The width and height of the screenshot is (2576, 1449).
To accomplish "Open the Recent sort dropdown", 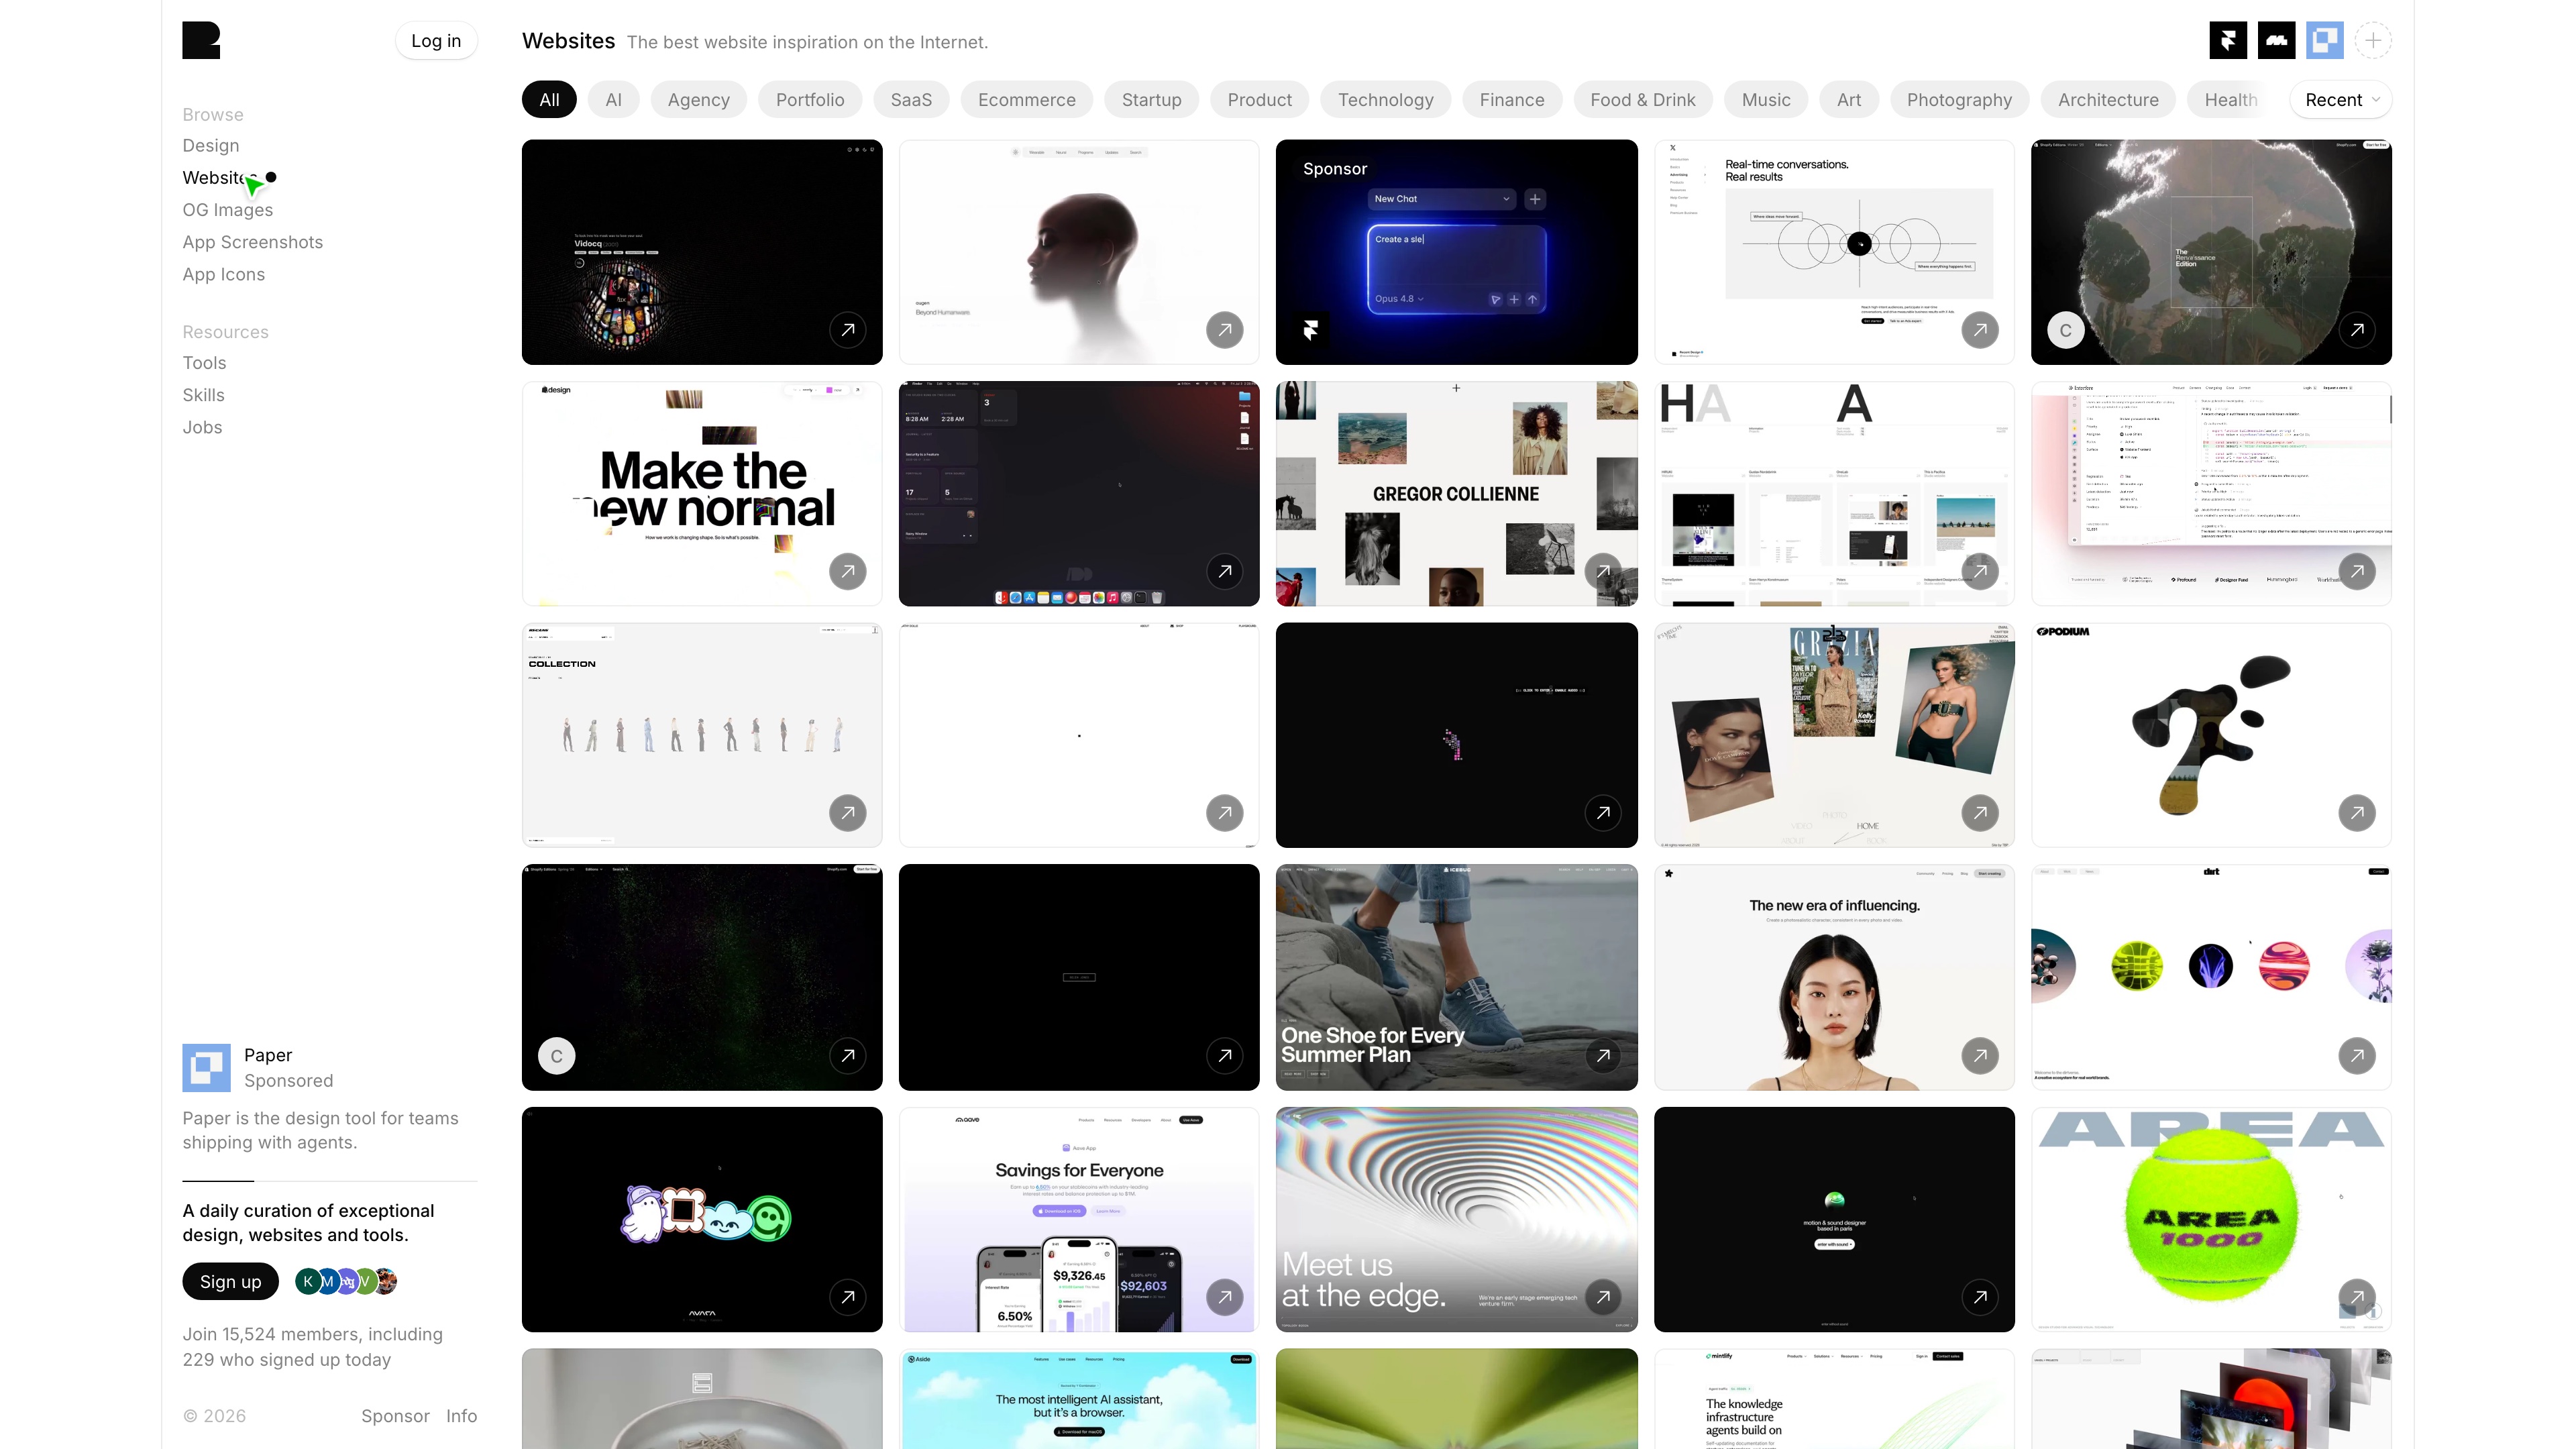I will (2341, 100).
